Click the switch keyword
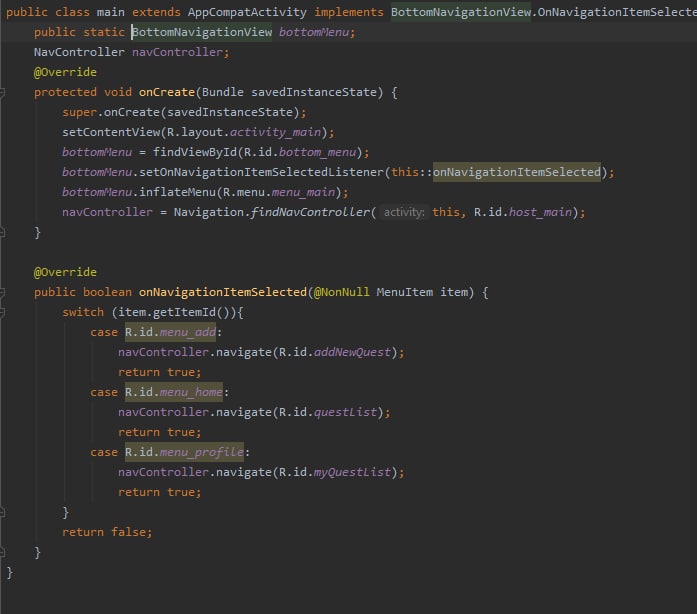This screenshot has height=614, width=697. point(83,312)
